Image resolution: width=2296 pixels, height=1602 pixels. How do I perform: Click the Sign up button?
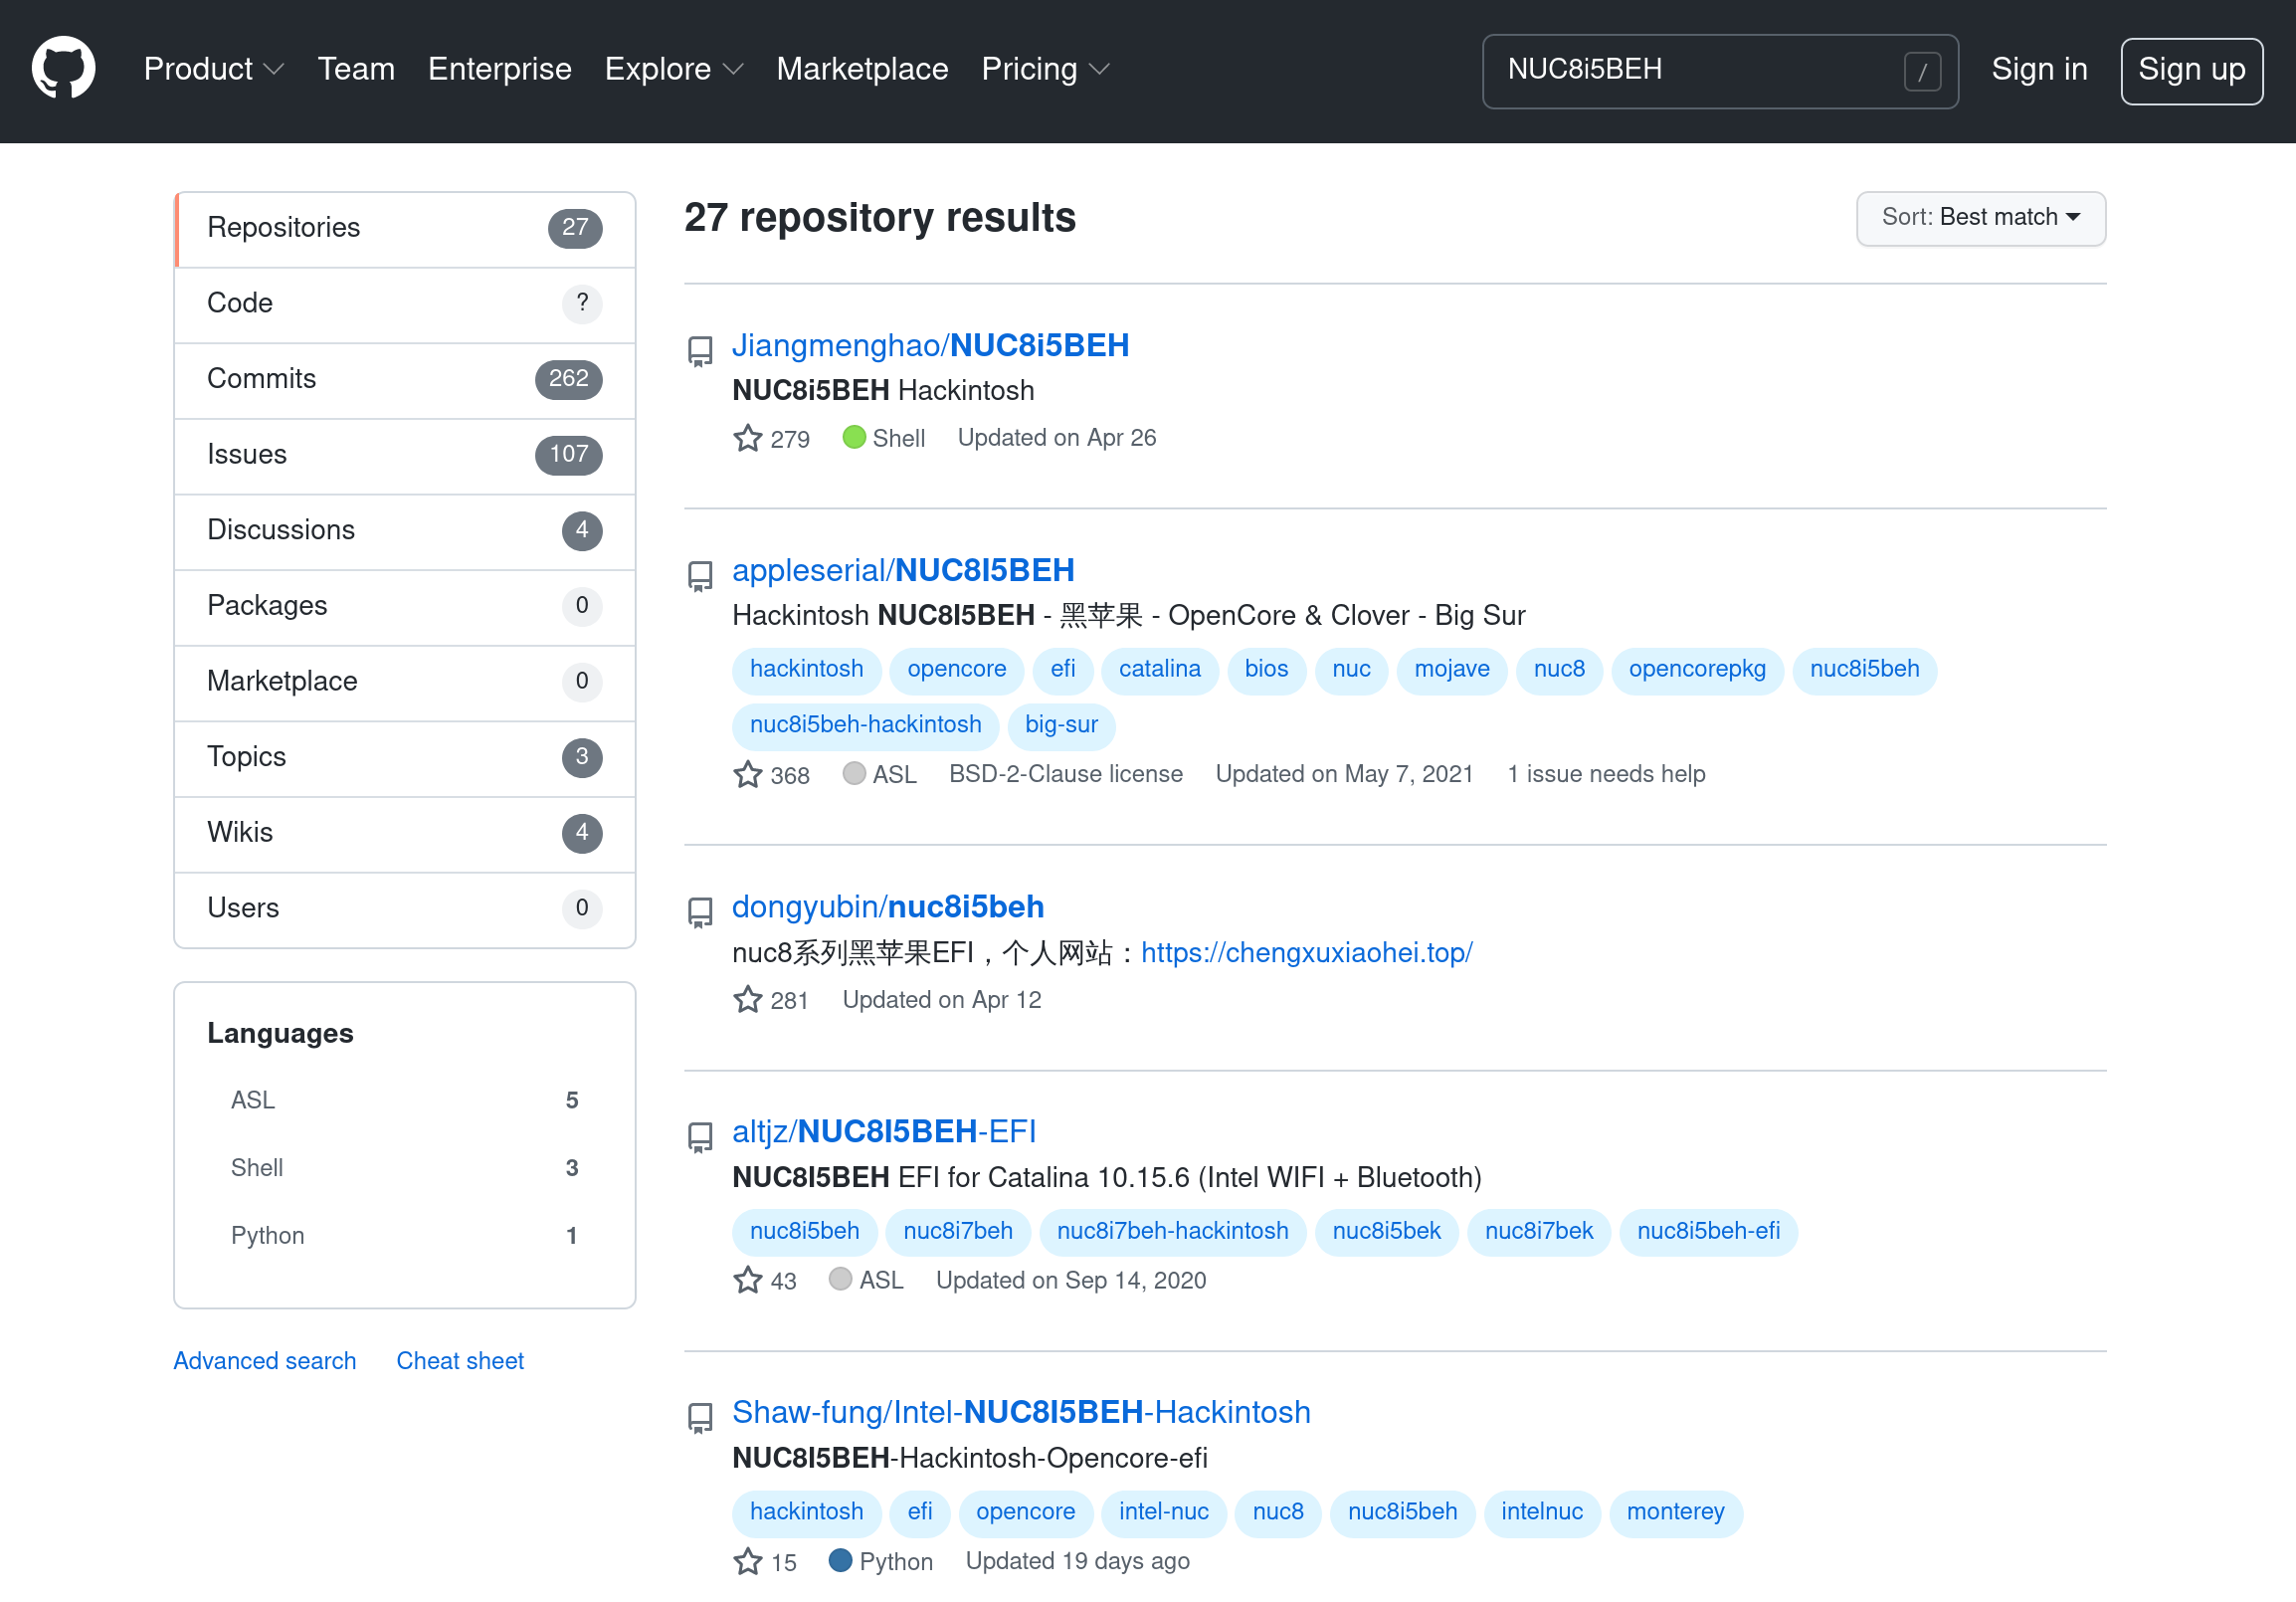click(2191, 71)
